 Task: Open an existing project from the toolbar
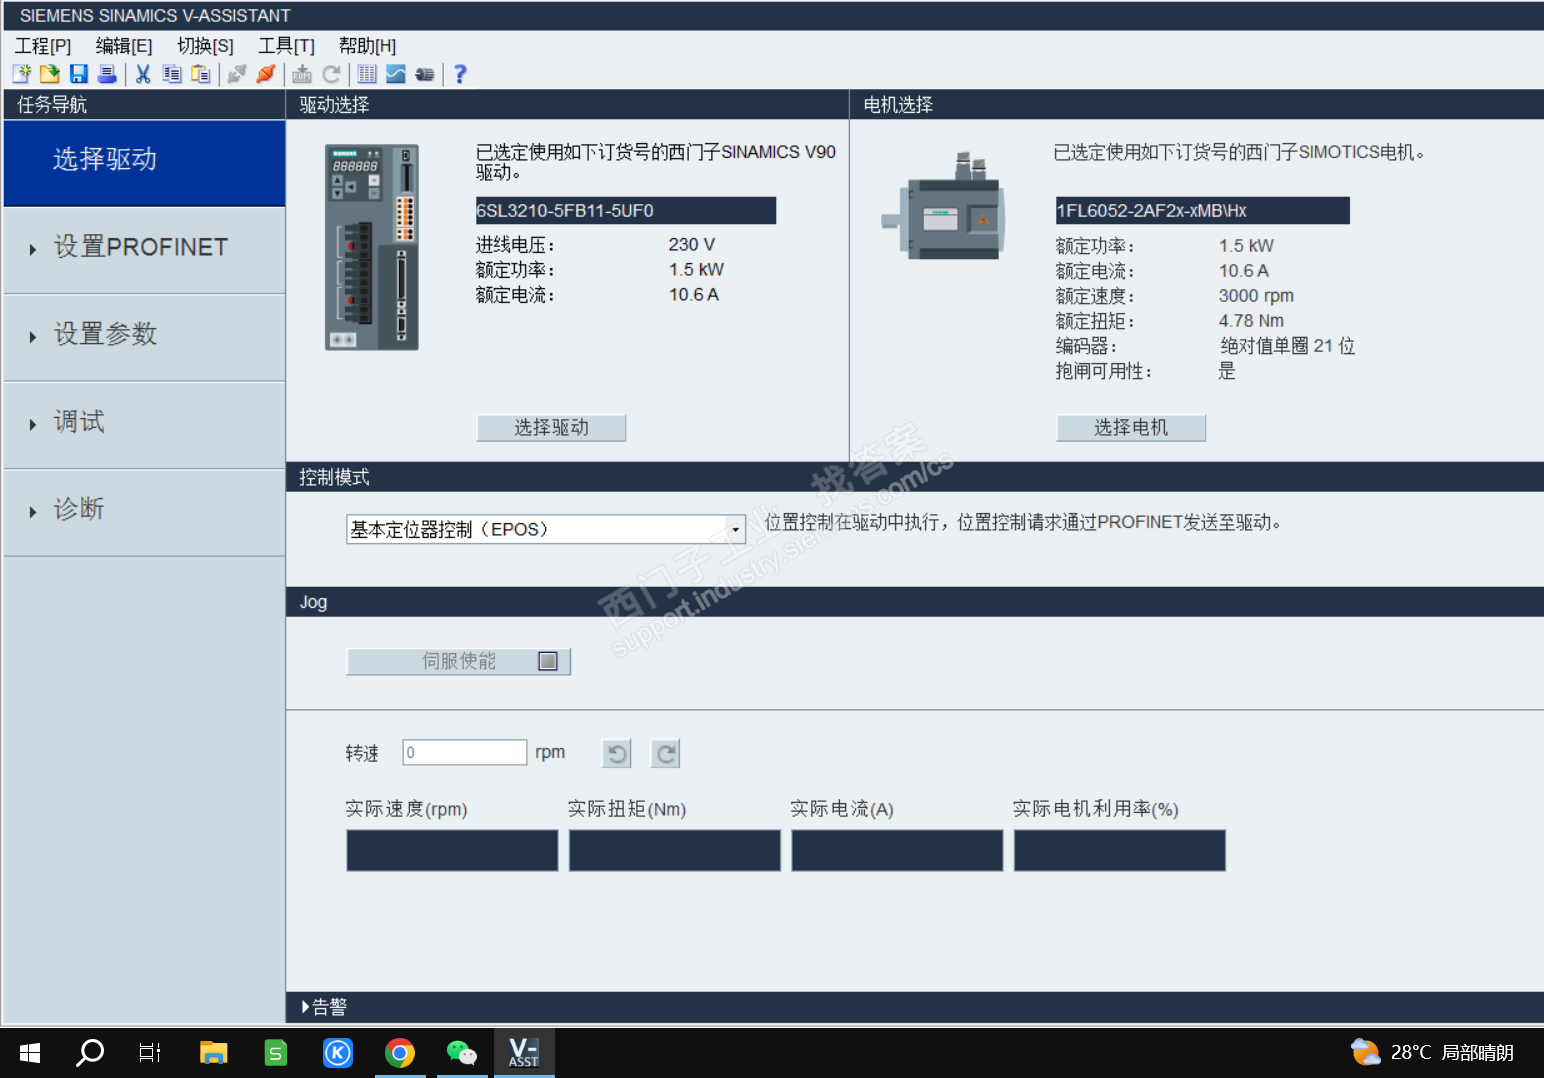coord(50,74)
